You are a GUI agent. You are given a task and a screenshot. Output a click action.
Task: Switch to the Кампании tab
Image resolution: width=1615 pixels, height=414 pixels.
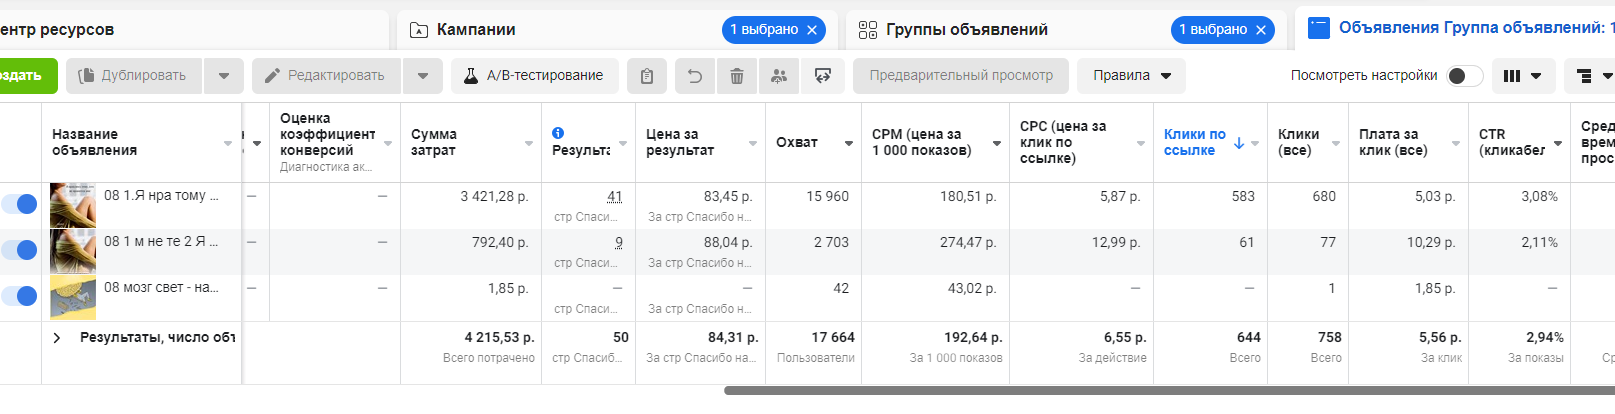click(x=476, y=30)
